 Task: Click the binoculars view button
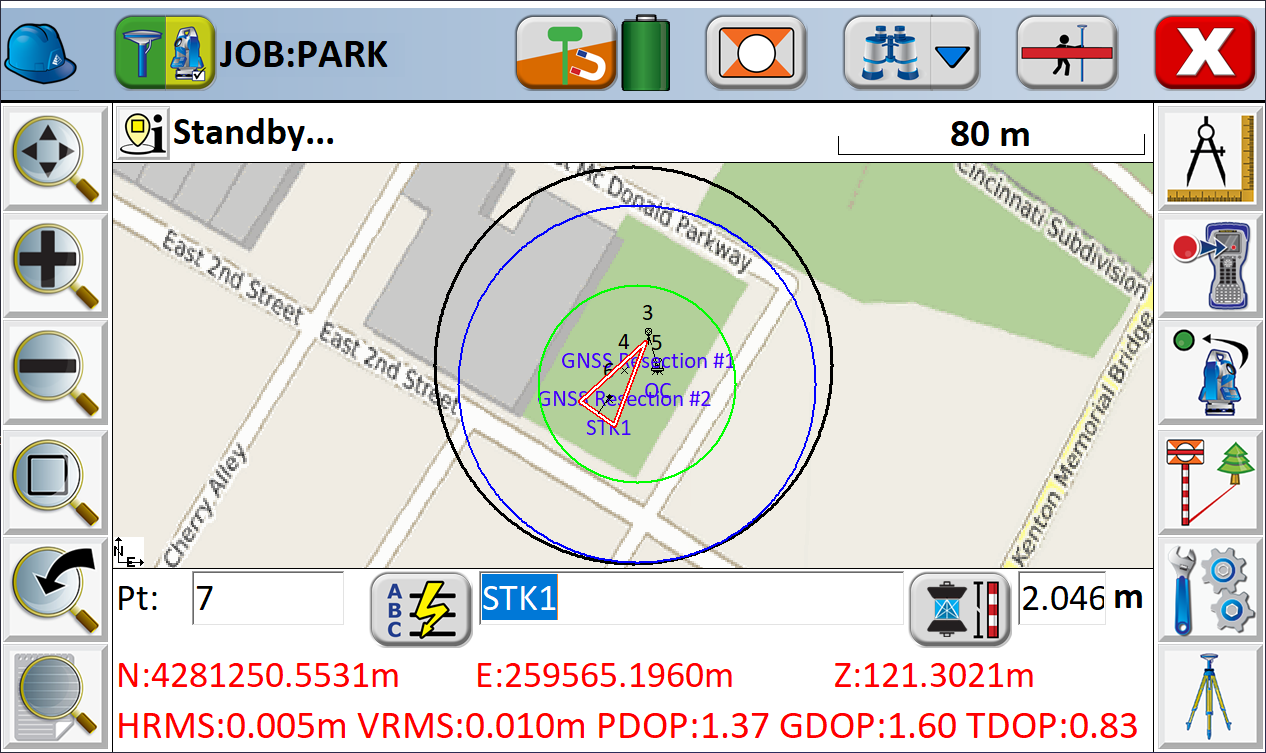click(886, 52)
